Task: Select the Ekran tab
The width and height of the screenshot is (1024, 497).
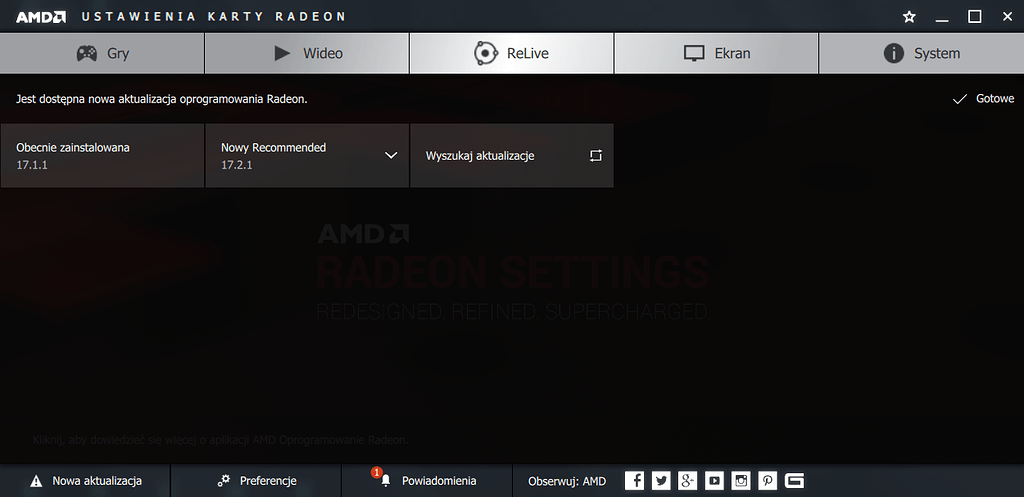Action: 716,54
